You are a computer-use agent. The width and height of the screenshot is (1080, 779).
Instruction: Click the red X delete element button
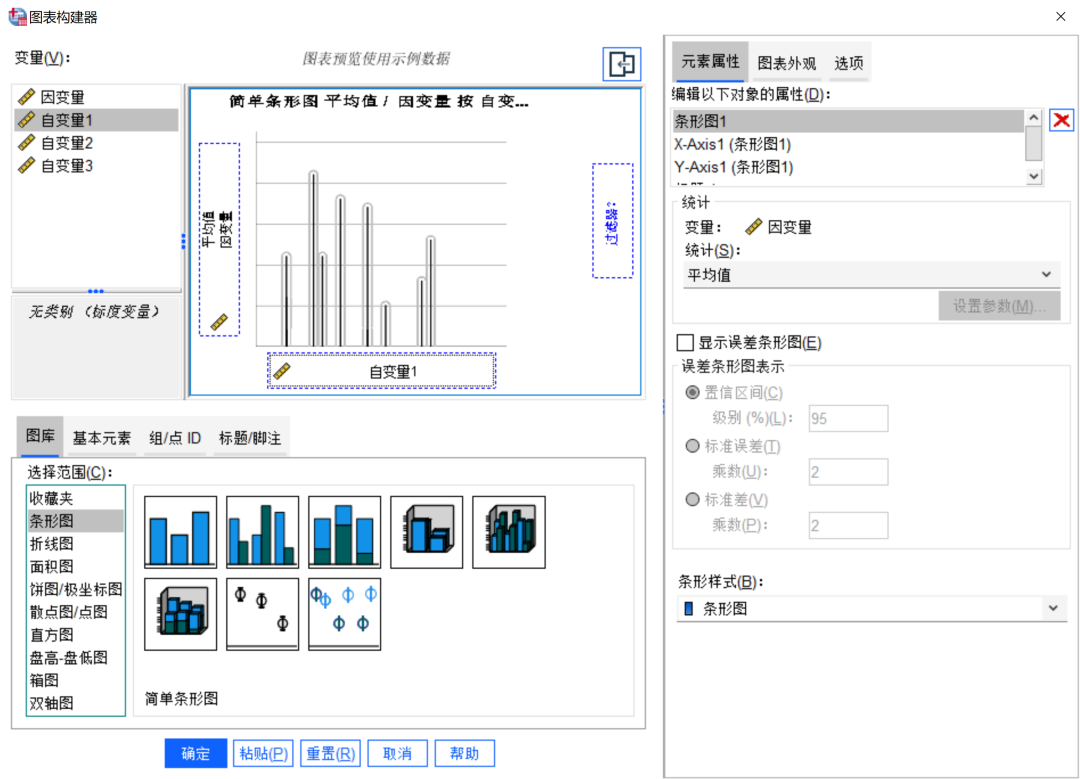pyautogui.click(x=1061, y=121)
